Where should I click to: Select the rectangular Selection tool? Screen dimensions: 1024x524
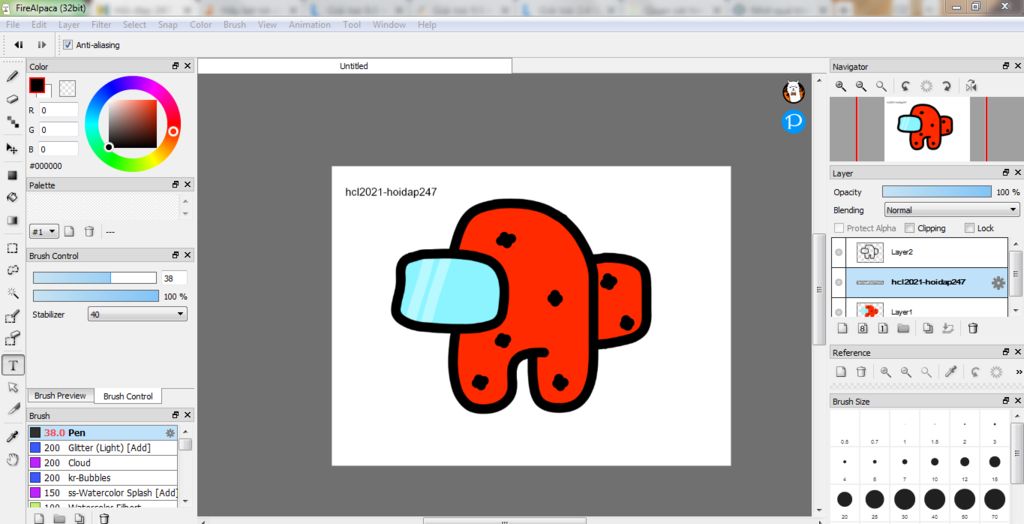(x=12, y=248)
